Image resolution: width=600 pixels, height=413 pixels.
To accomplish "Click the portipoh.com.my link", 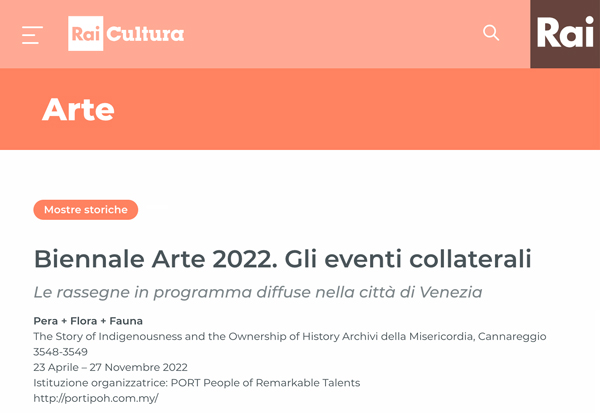I will pyautogui.click(x=96, y=398).
